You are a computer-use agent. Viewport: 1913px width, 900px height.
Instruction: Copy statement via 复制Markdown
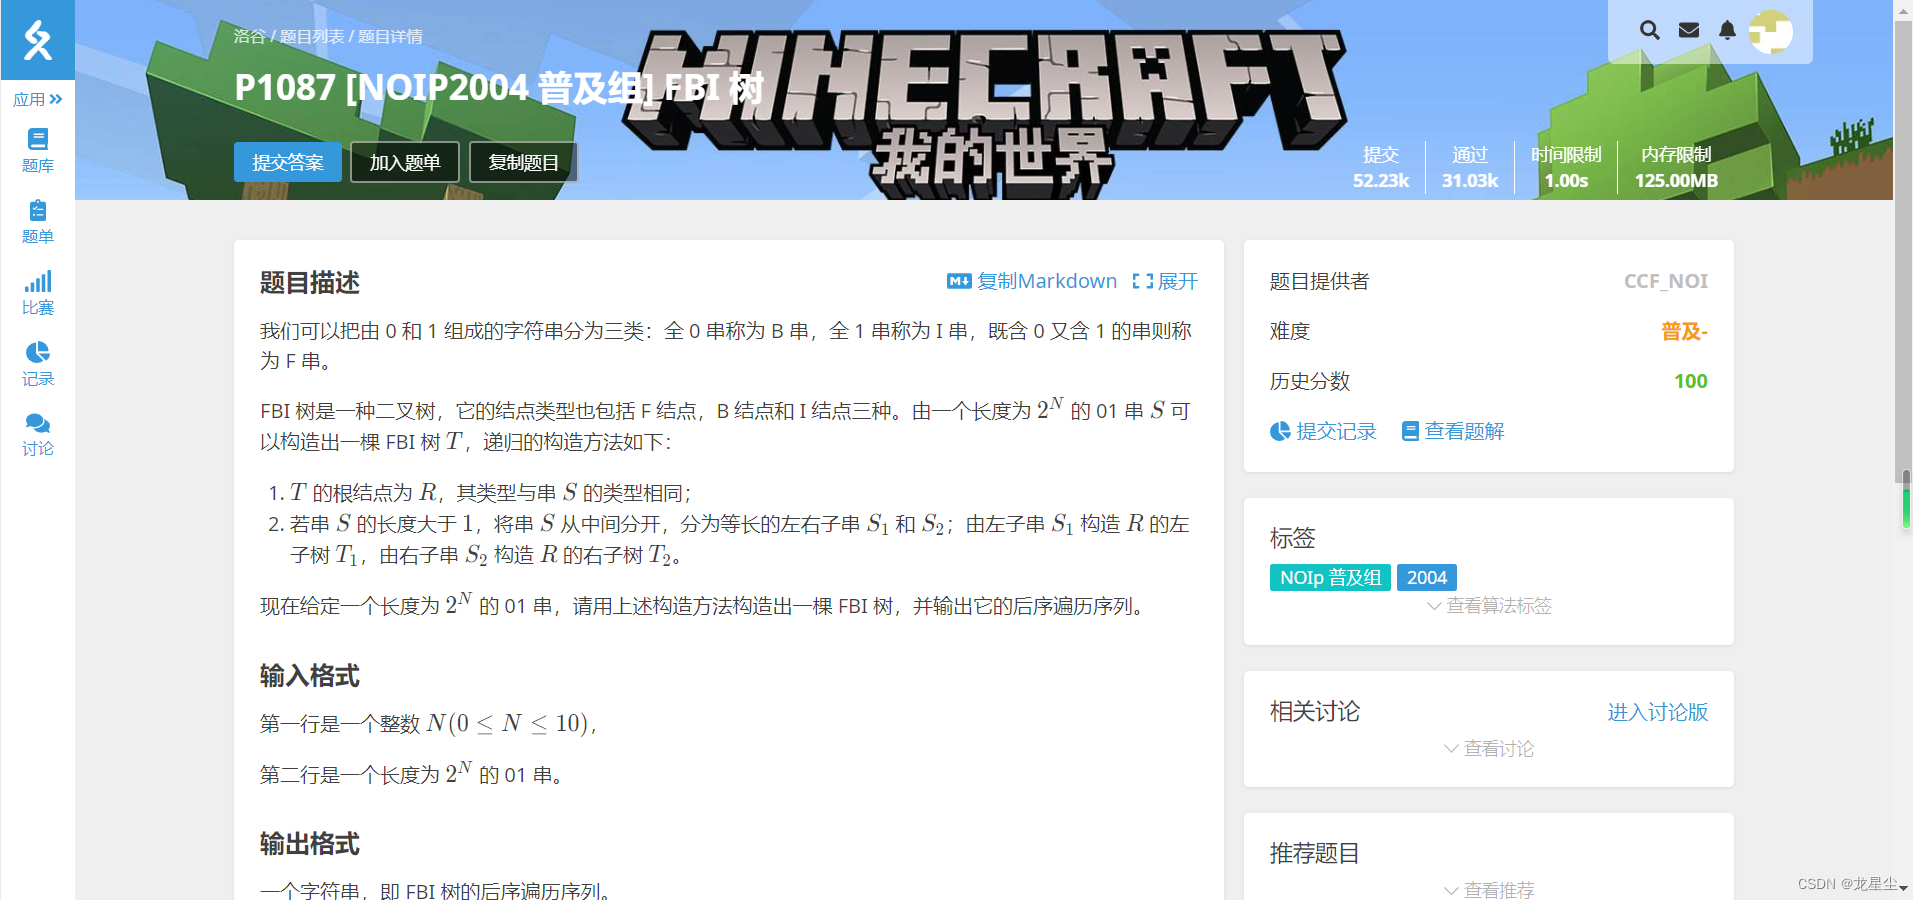[x=1032, y=281]
